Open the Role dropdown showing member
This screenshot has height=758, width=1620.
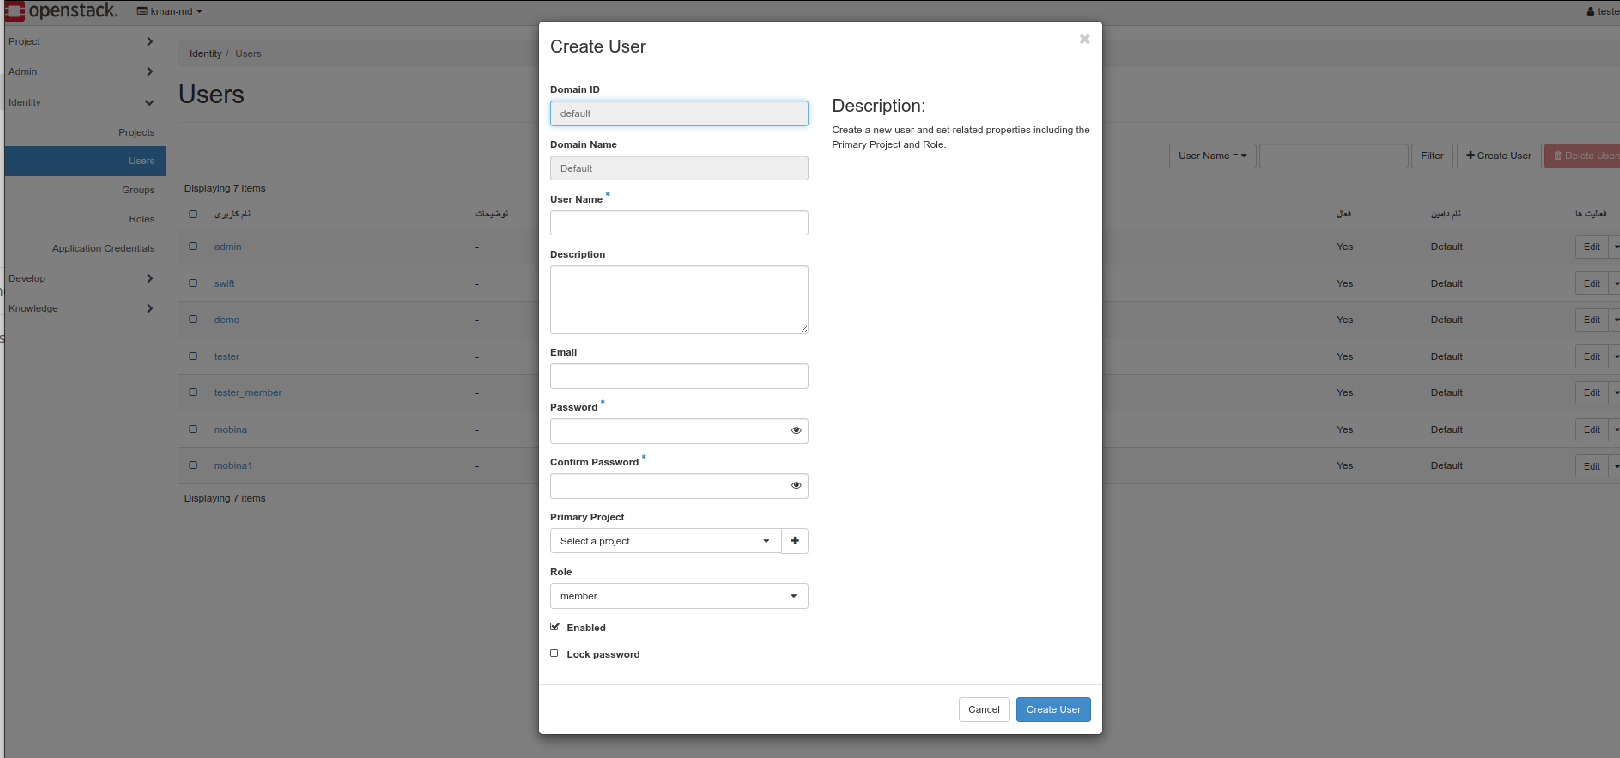tap(678, 596)
